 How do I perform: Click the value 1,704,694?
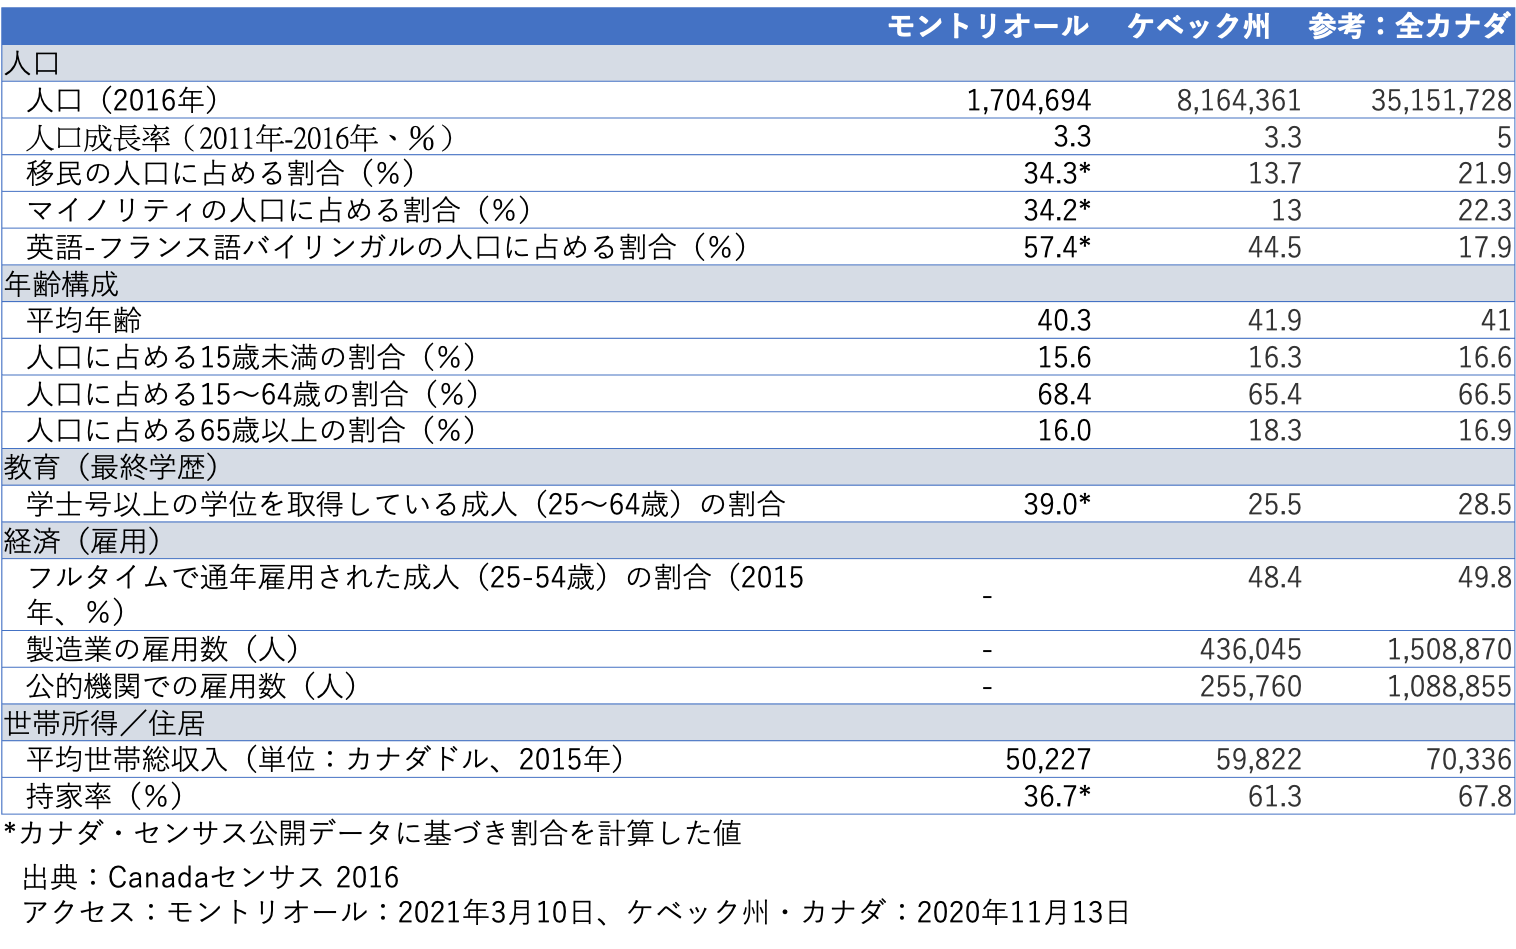[x=1029, y=100]
